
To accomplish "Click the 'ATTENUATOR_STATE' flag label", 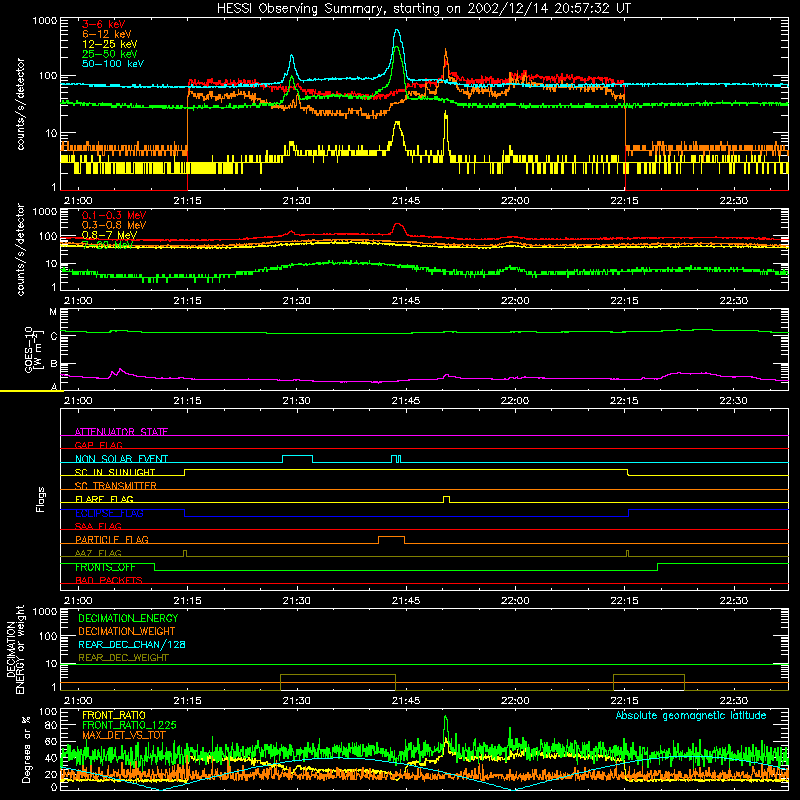I will [121, 432].
